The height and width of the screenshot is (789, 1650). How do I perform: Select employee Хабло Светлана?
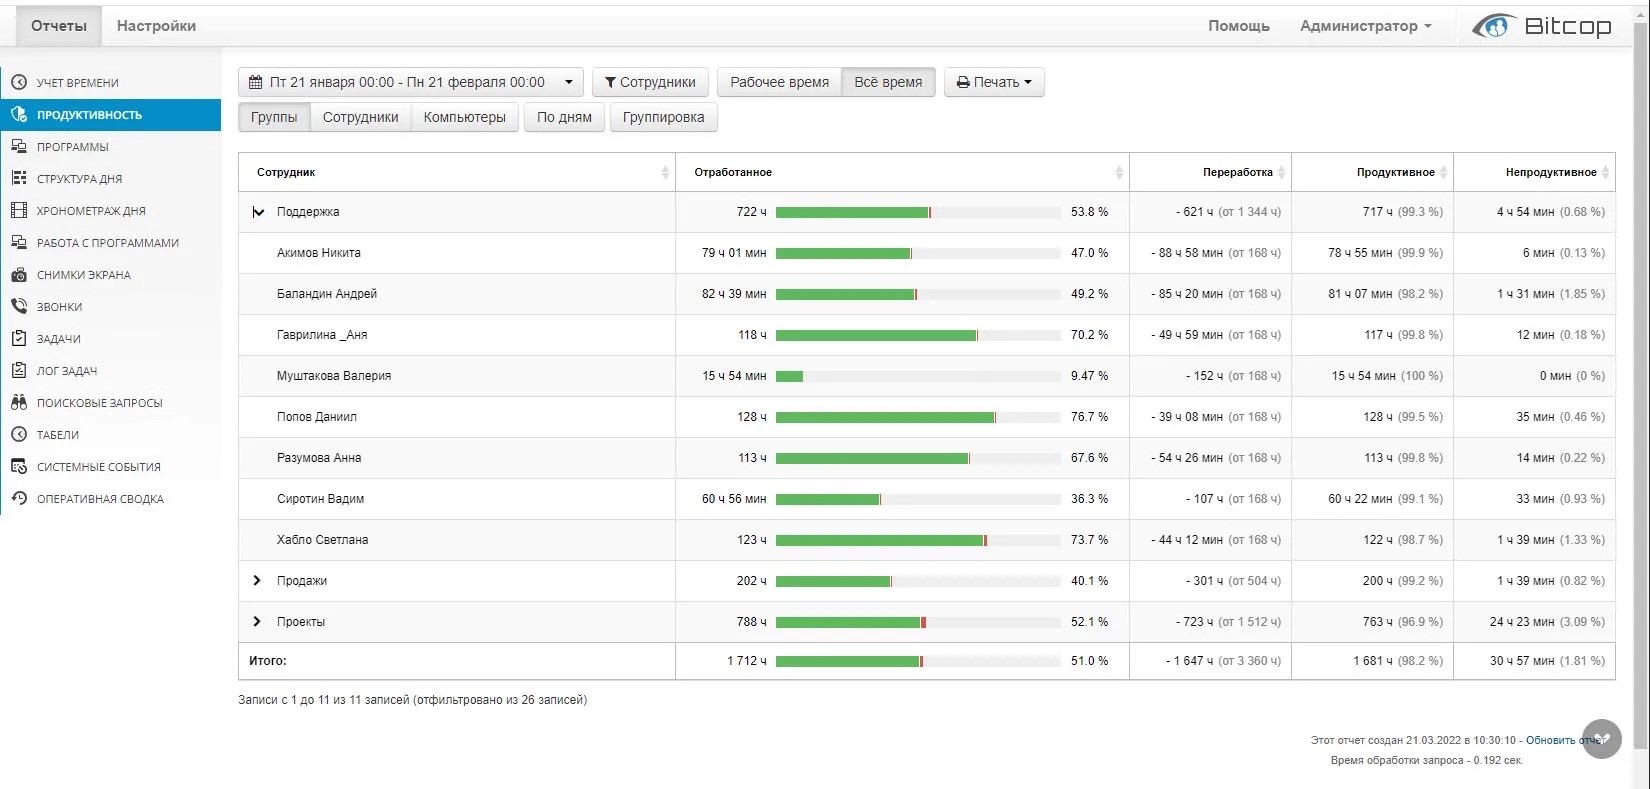pyautogui.click(x=322, y=540)
